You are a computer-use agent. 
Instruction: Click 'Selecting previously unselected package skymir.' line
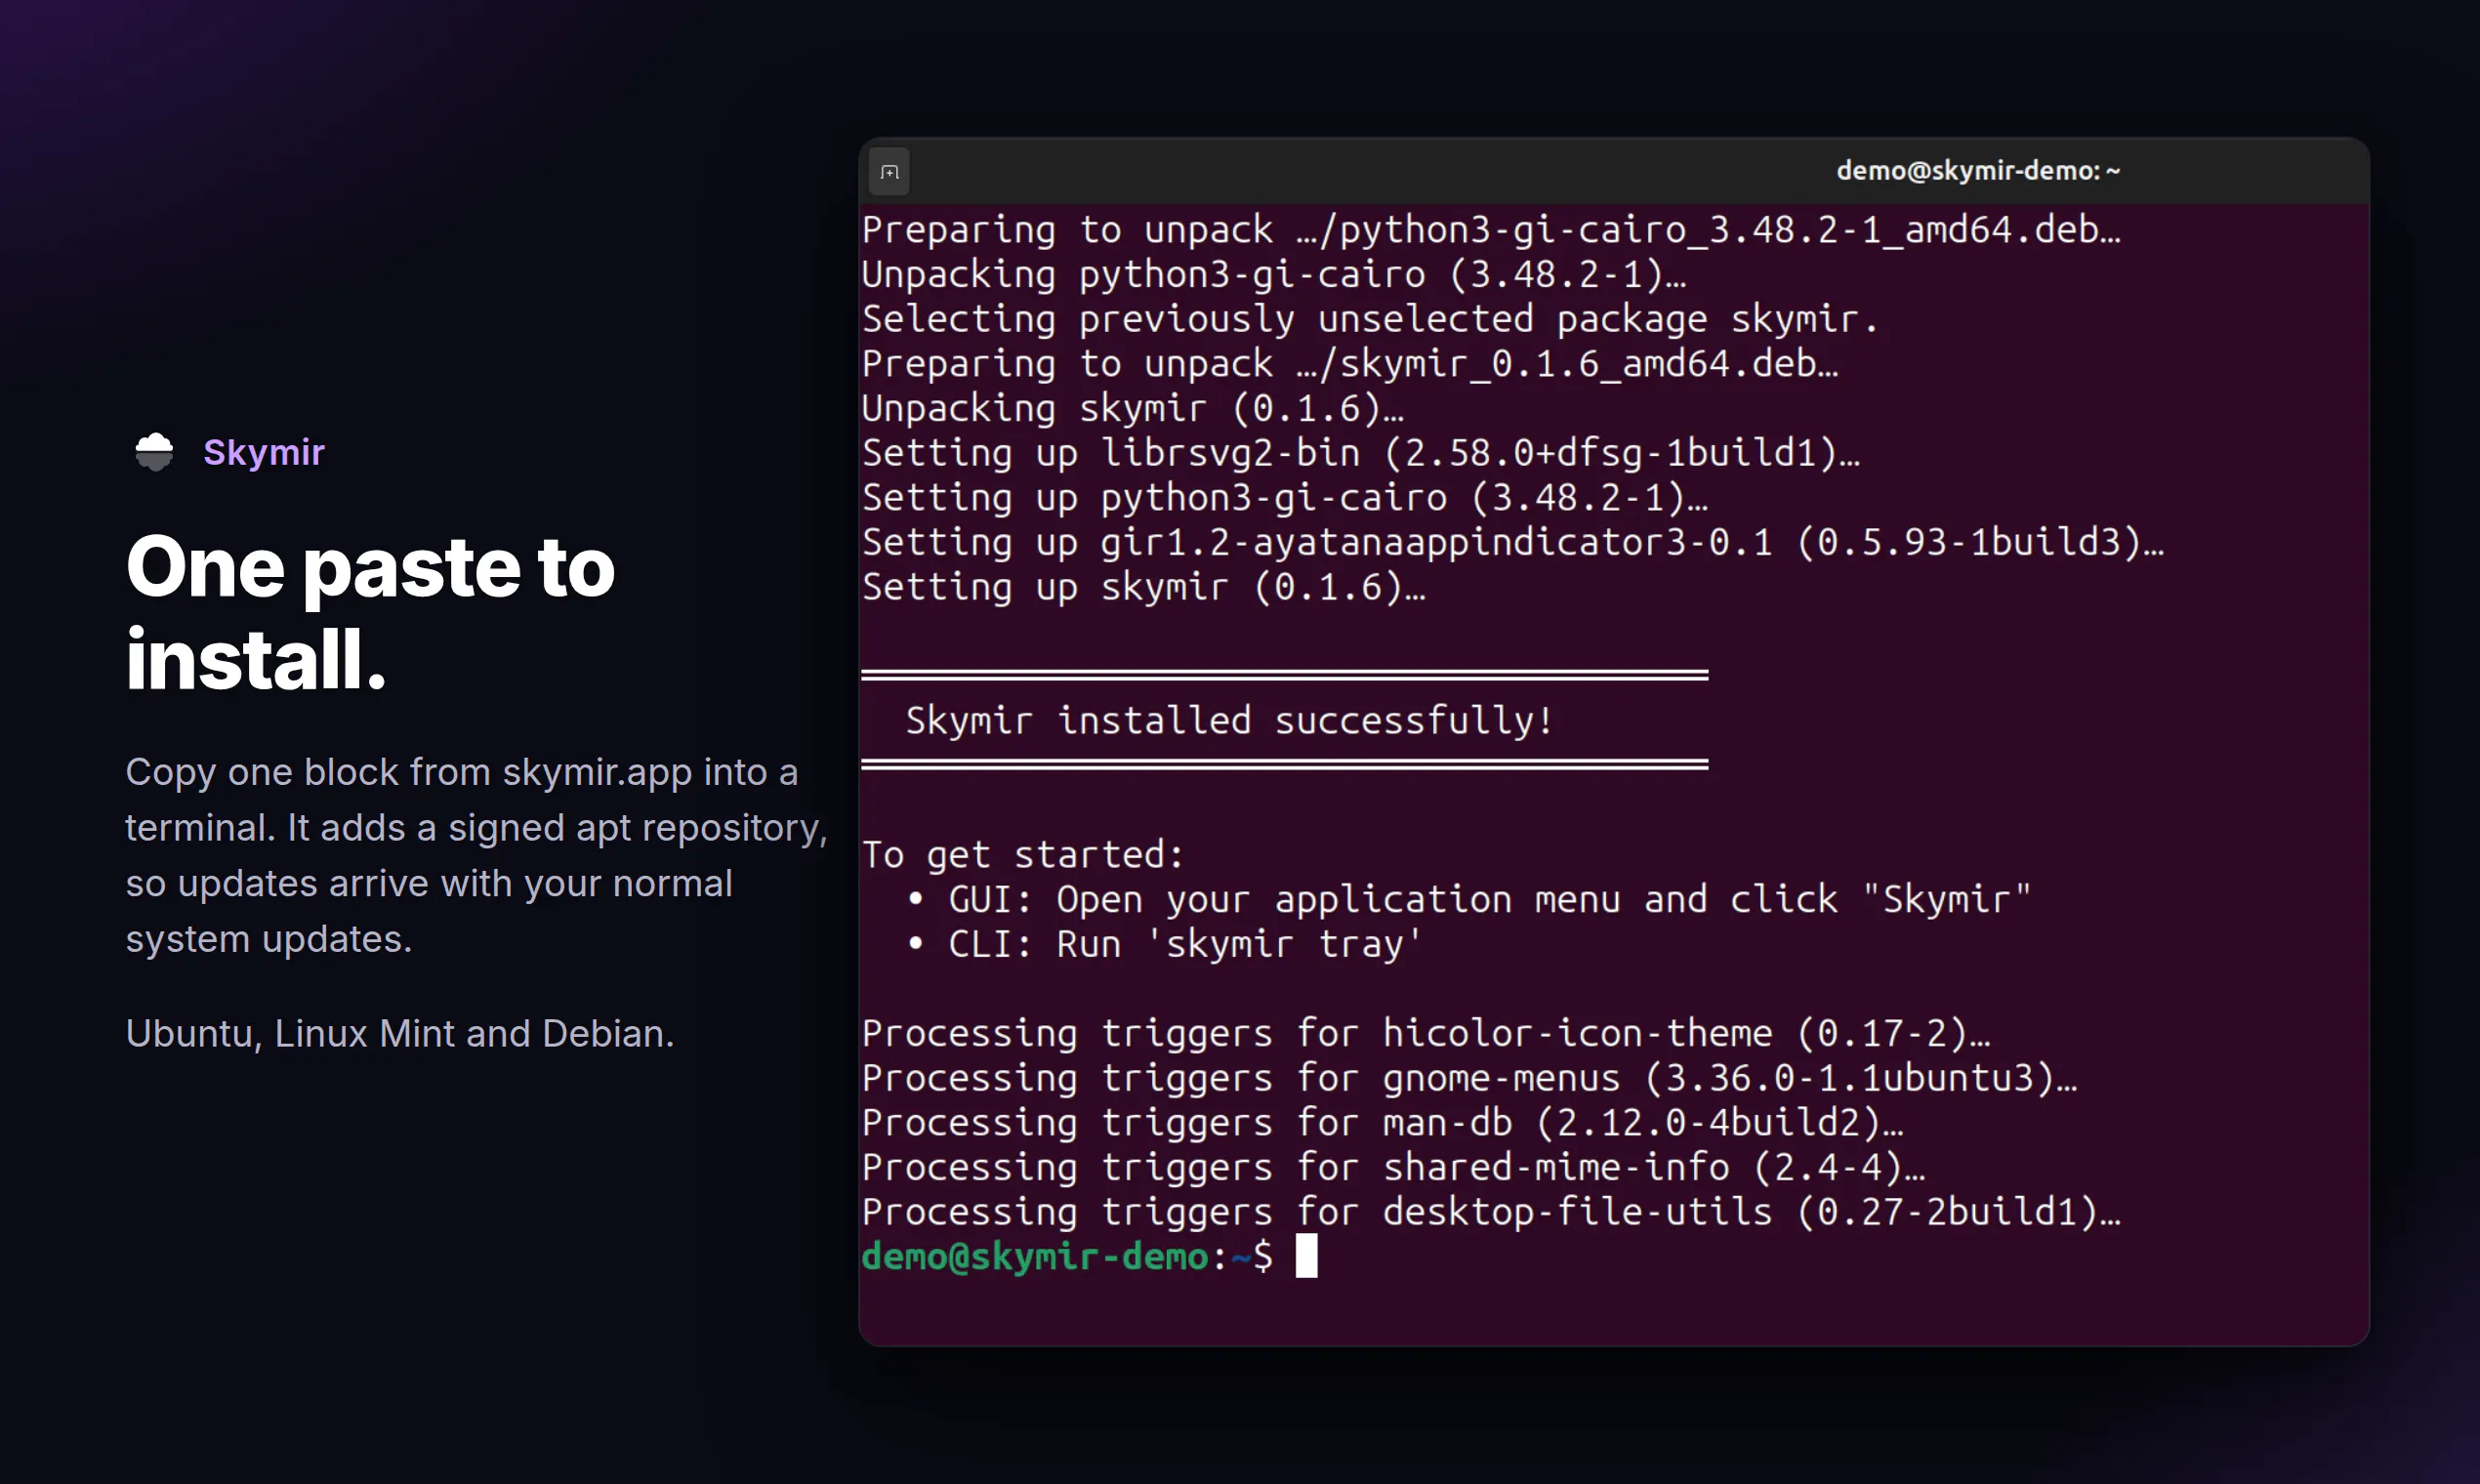click(1371, 319)
